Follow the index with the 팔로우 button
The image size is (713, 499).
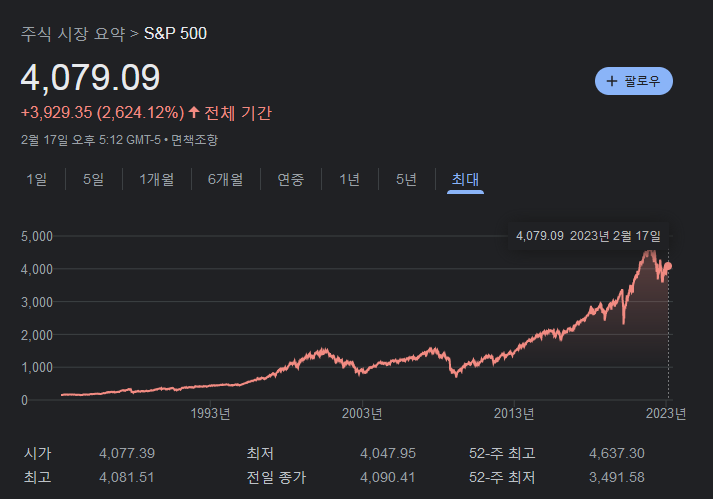point(634,81)
